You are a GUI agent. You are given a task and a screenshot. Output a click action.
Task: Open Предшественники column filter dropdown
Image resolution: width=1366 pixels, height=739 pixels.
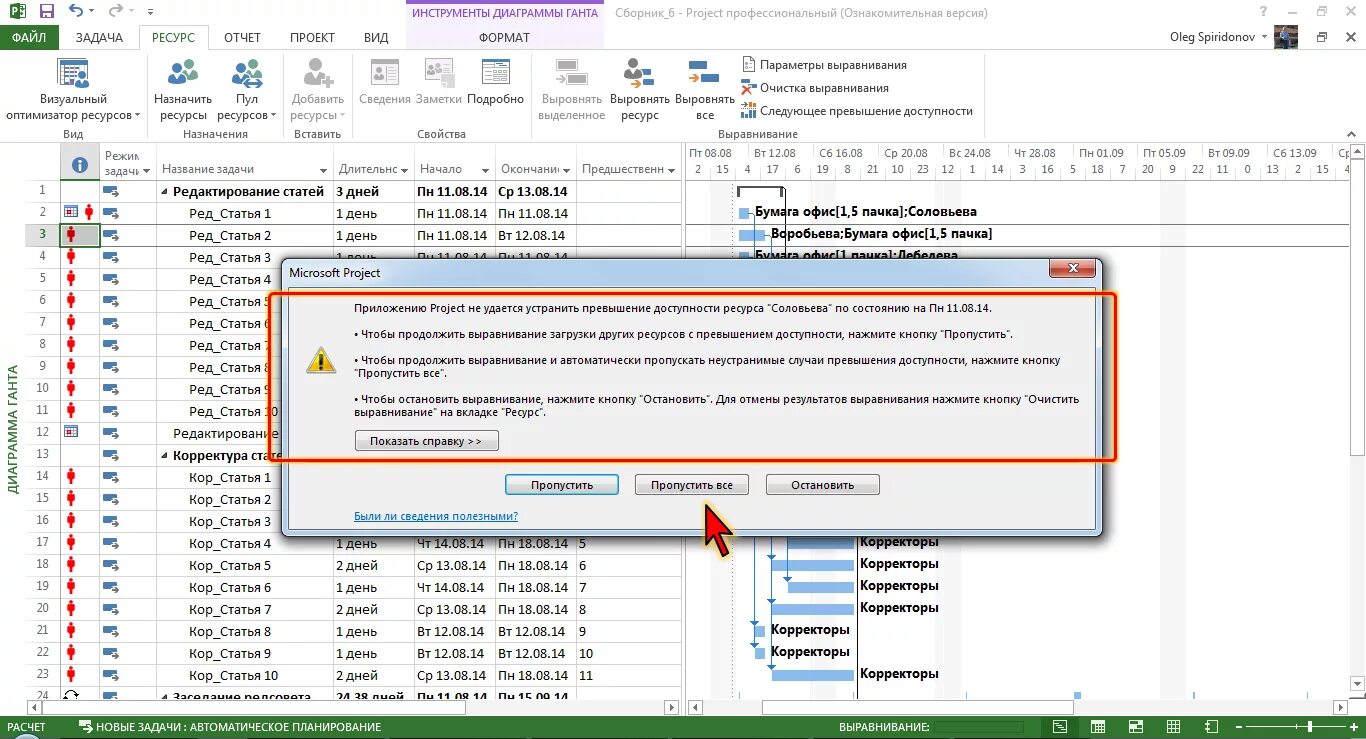click(x=671, y=170)
